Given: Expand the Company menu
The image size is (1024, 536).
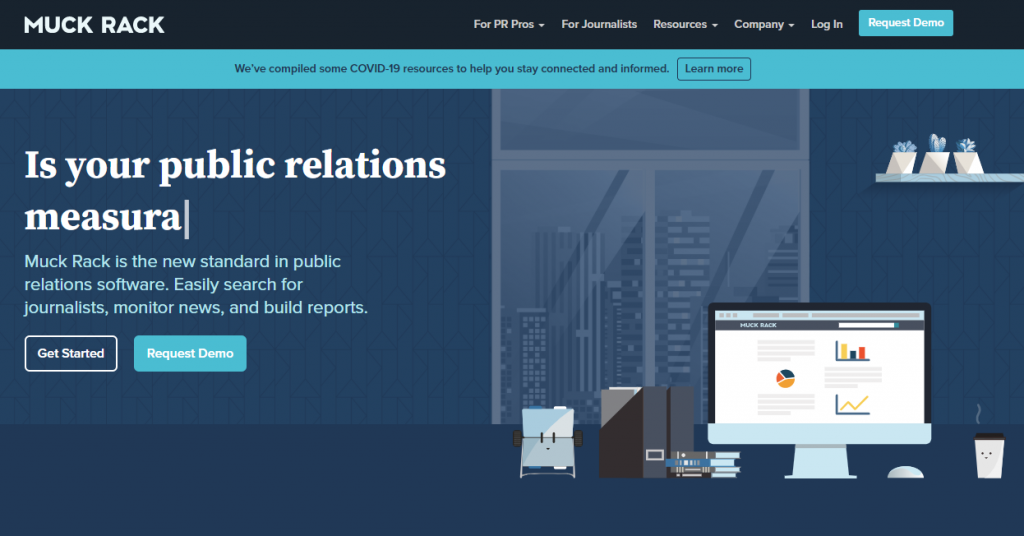Looking at the screenshot, I should pyautogui.click(x=764, y=24).
